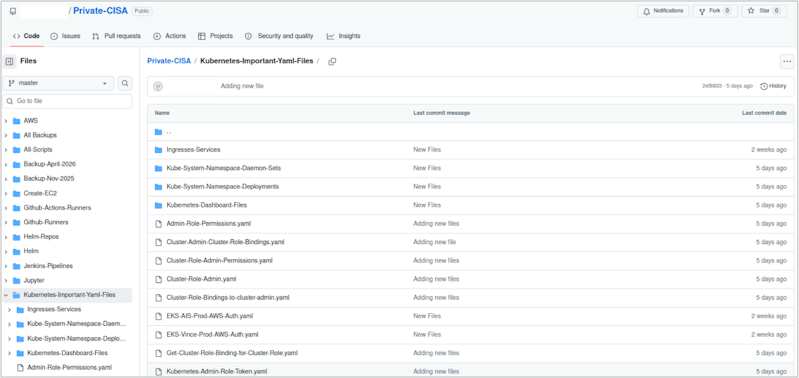Viewport: 799px width, 378px height.
Task: Click the Notifications bell button
Action: 663,11
